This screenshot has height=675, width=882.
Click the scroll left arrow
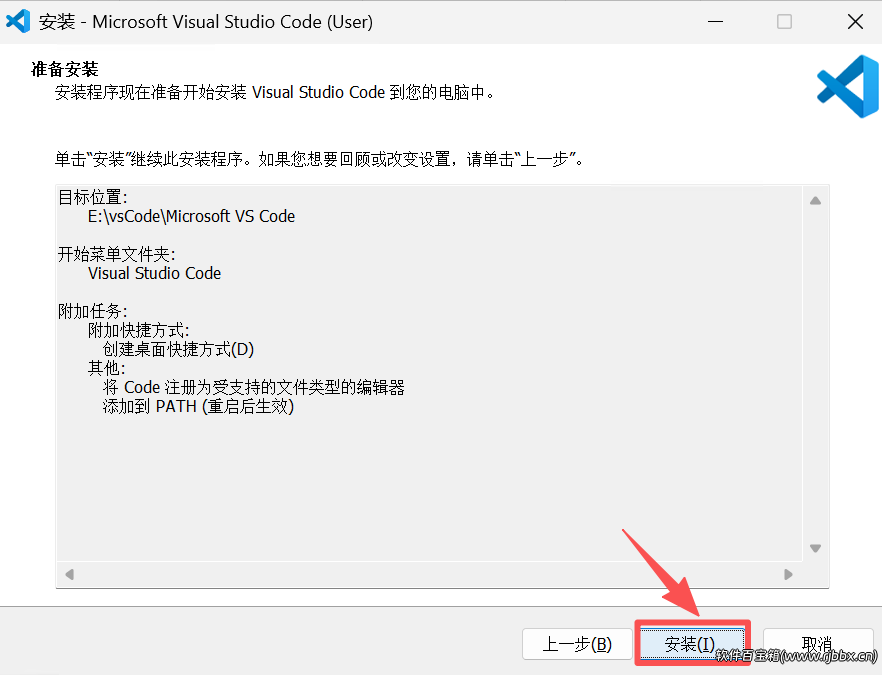pos(70,574)
